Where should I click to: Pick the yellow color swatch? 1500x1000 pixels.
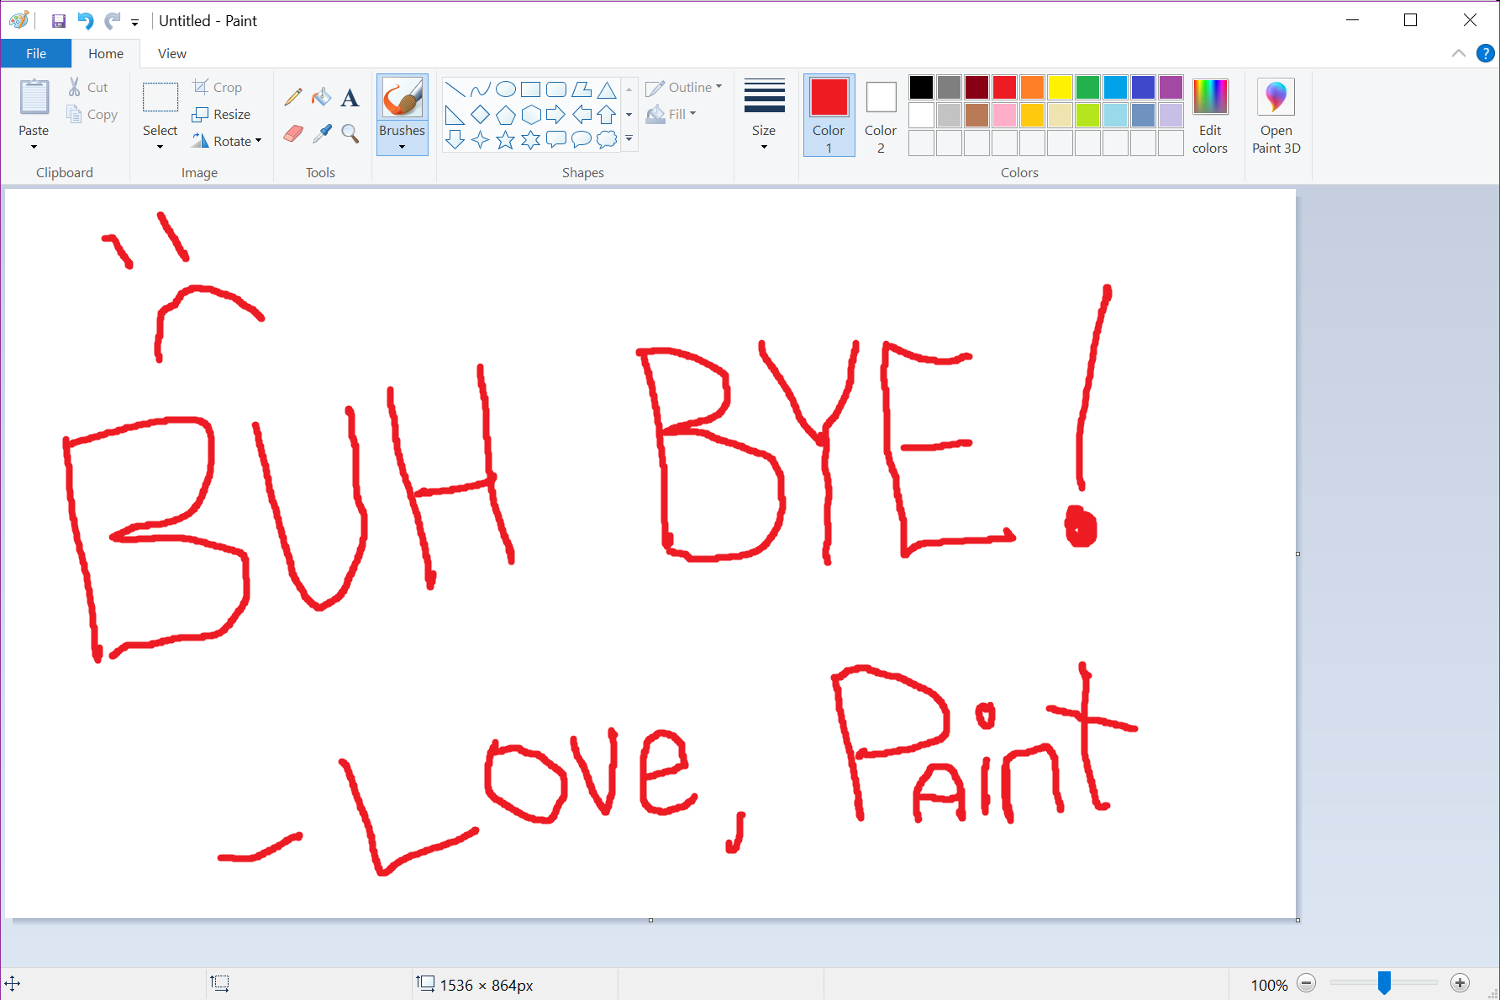pos(1060,87)
